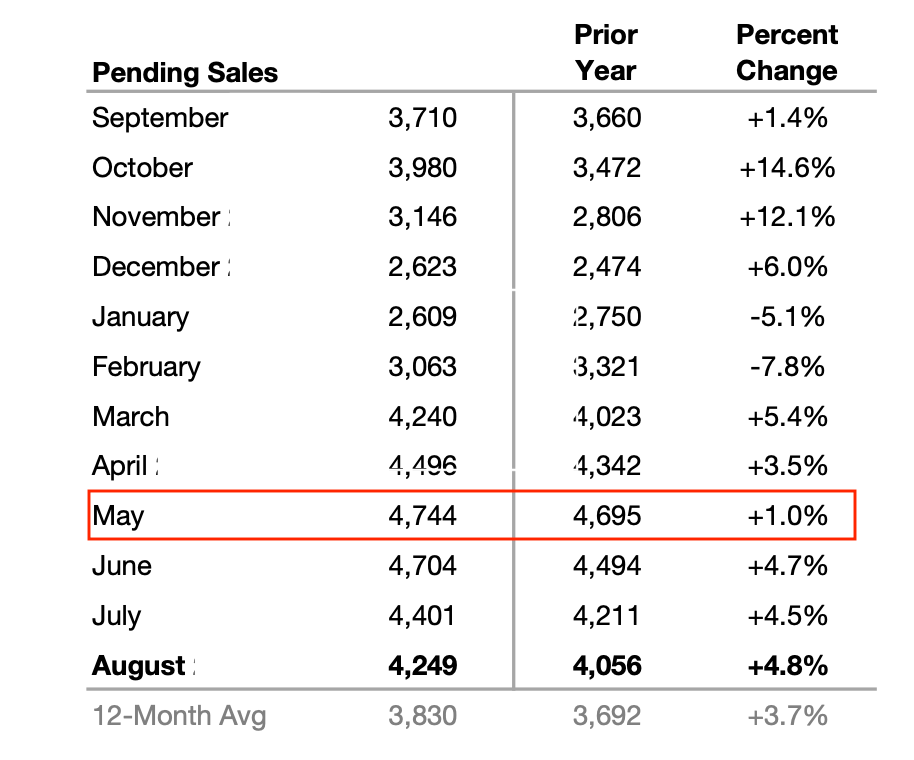This screenshot has height=760, width=914.
Task: Click the May prior year value 4,695
Action: point(607,516)
